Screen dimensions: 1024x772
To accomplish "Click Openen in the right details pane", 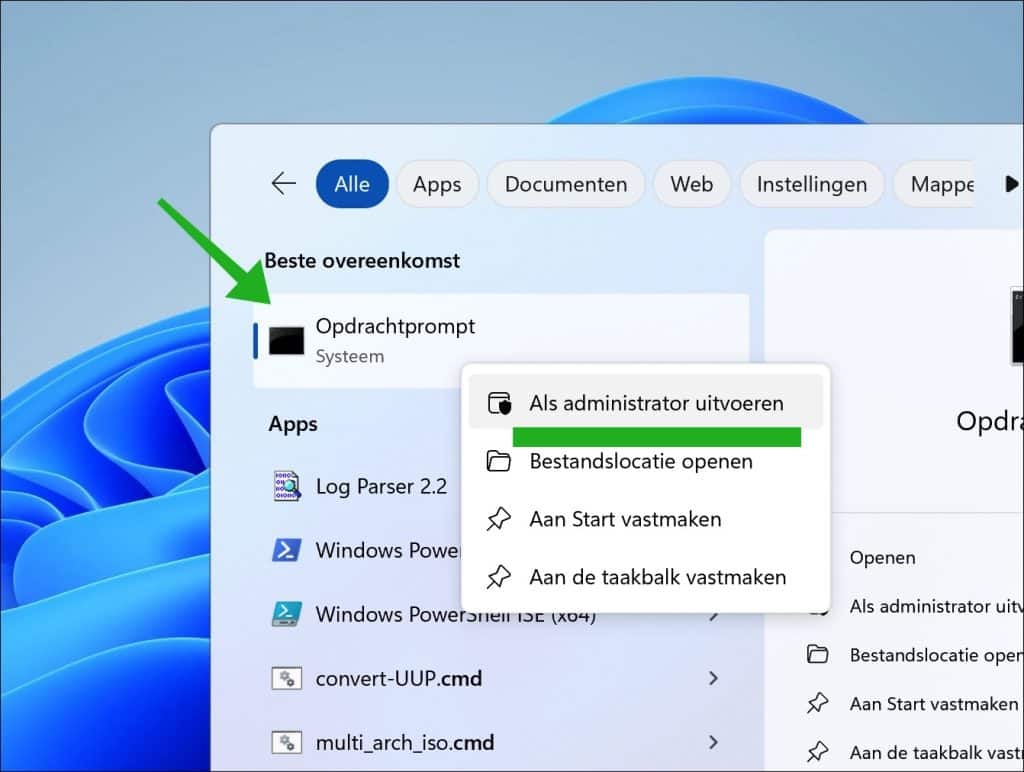I will coord(882,558).
